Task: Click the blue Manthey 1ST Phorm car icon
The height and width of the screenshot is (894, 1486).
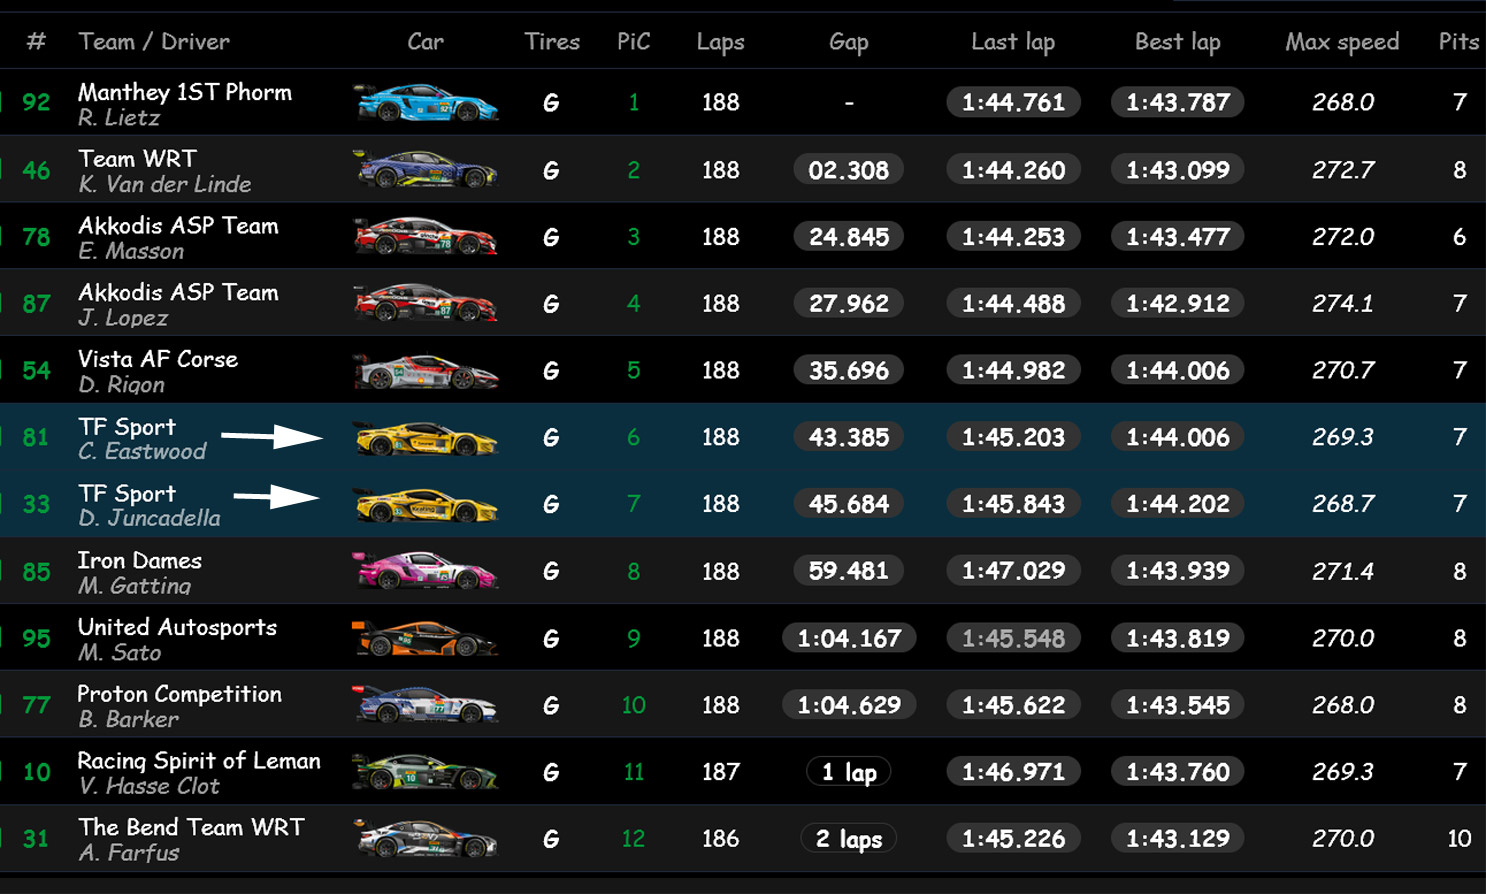Action: (x=425, y=103)
